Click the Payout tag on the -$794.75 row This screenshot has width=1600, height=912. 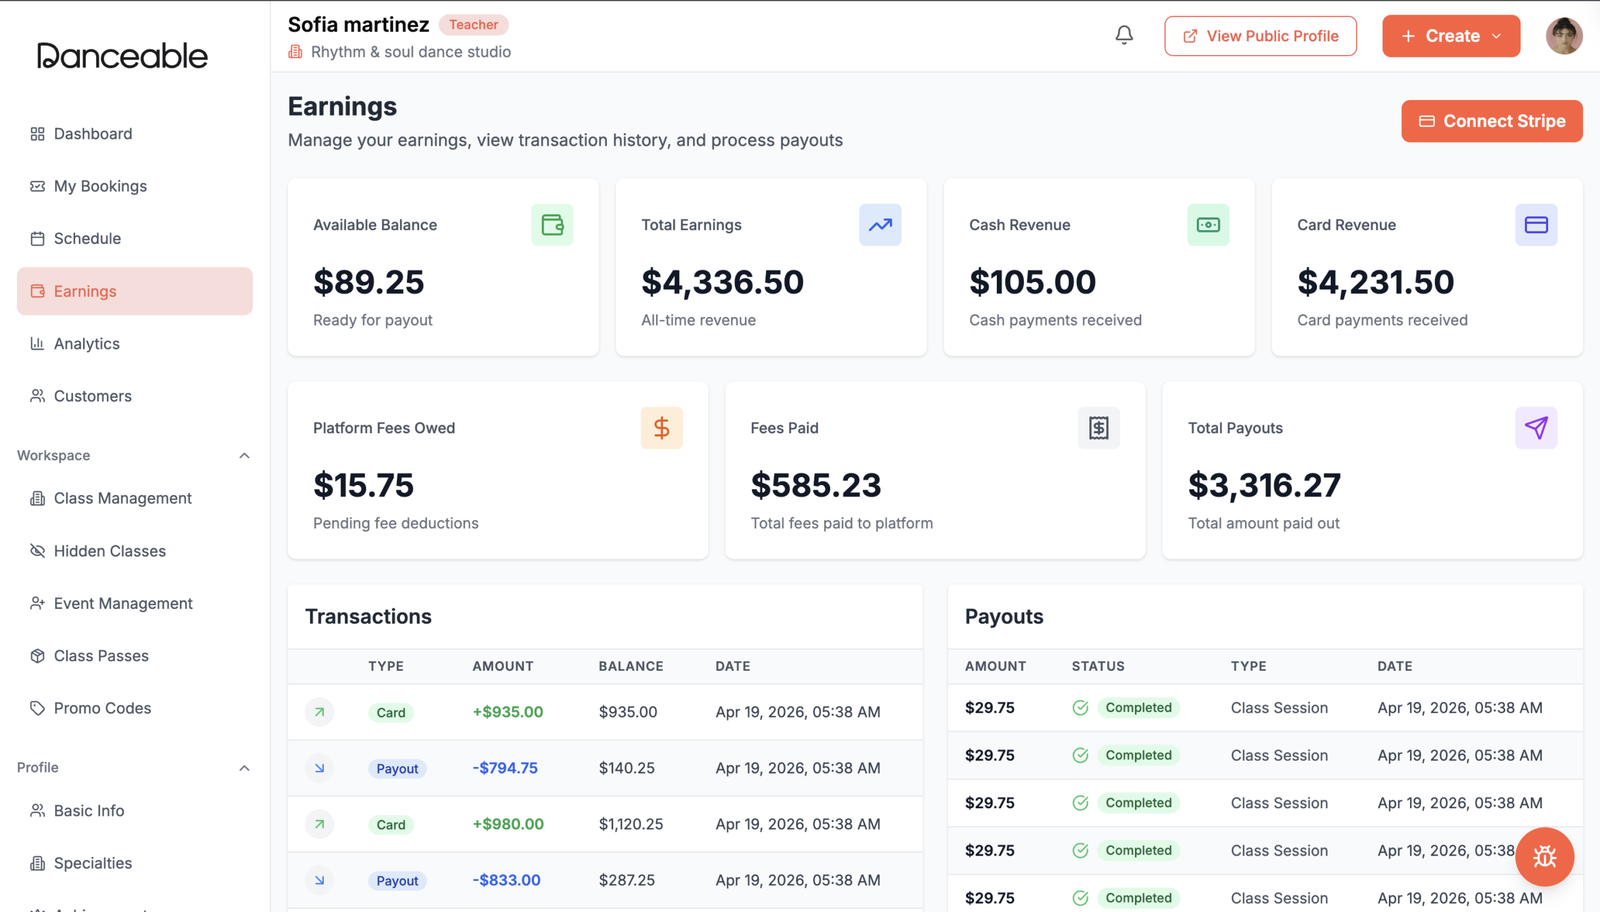[397, 769]
